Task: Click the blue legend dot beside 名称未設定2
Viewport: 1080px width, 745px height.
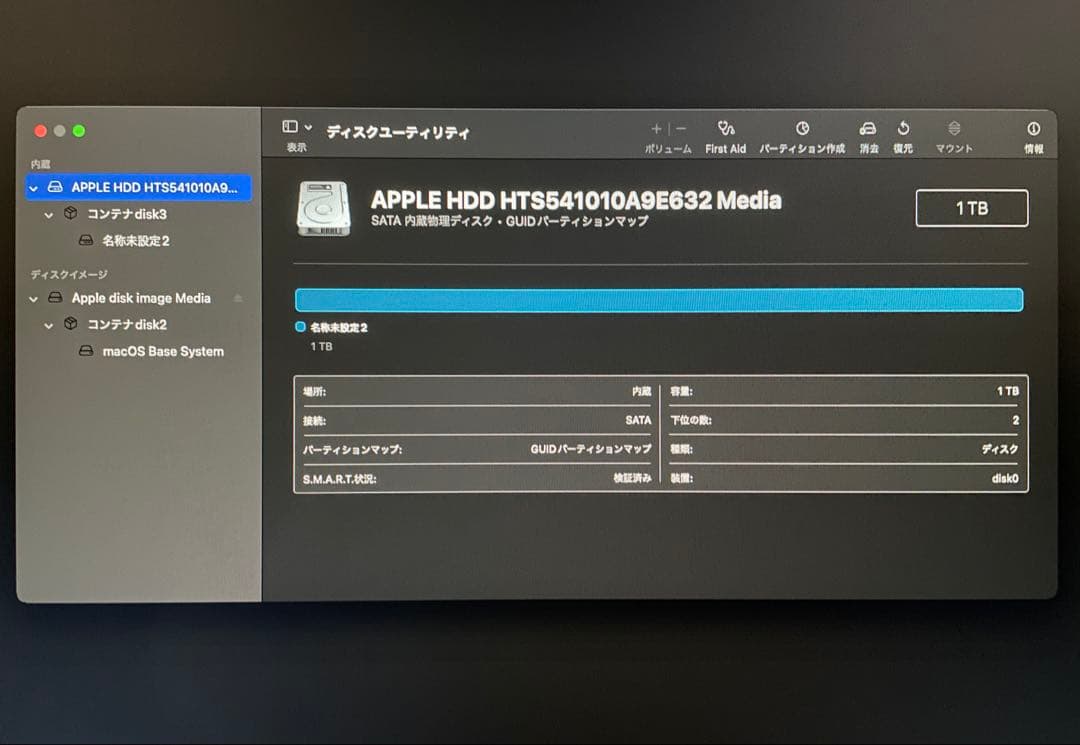Action: 299,326
